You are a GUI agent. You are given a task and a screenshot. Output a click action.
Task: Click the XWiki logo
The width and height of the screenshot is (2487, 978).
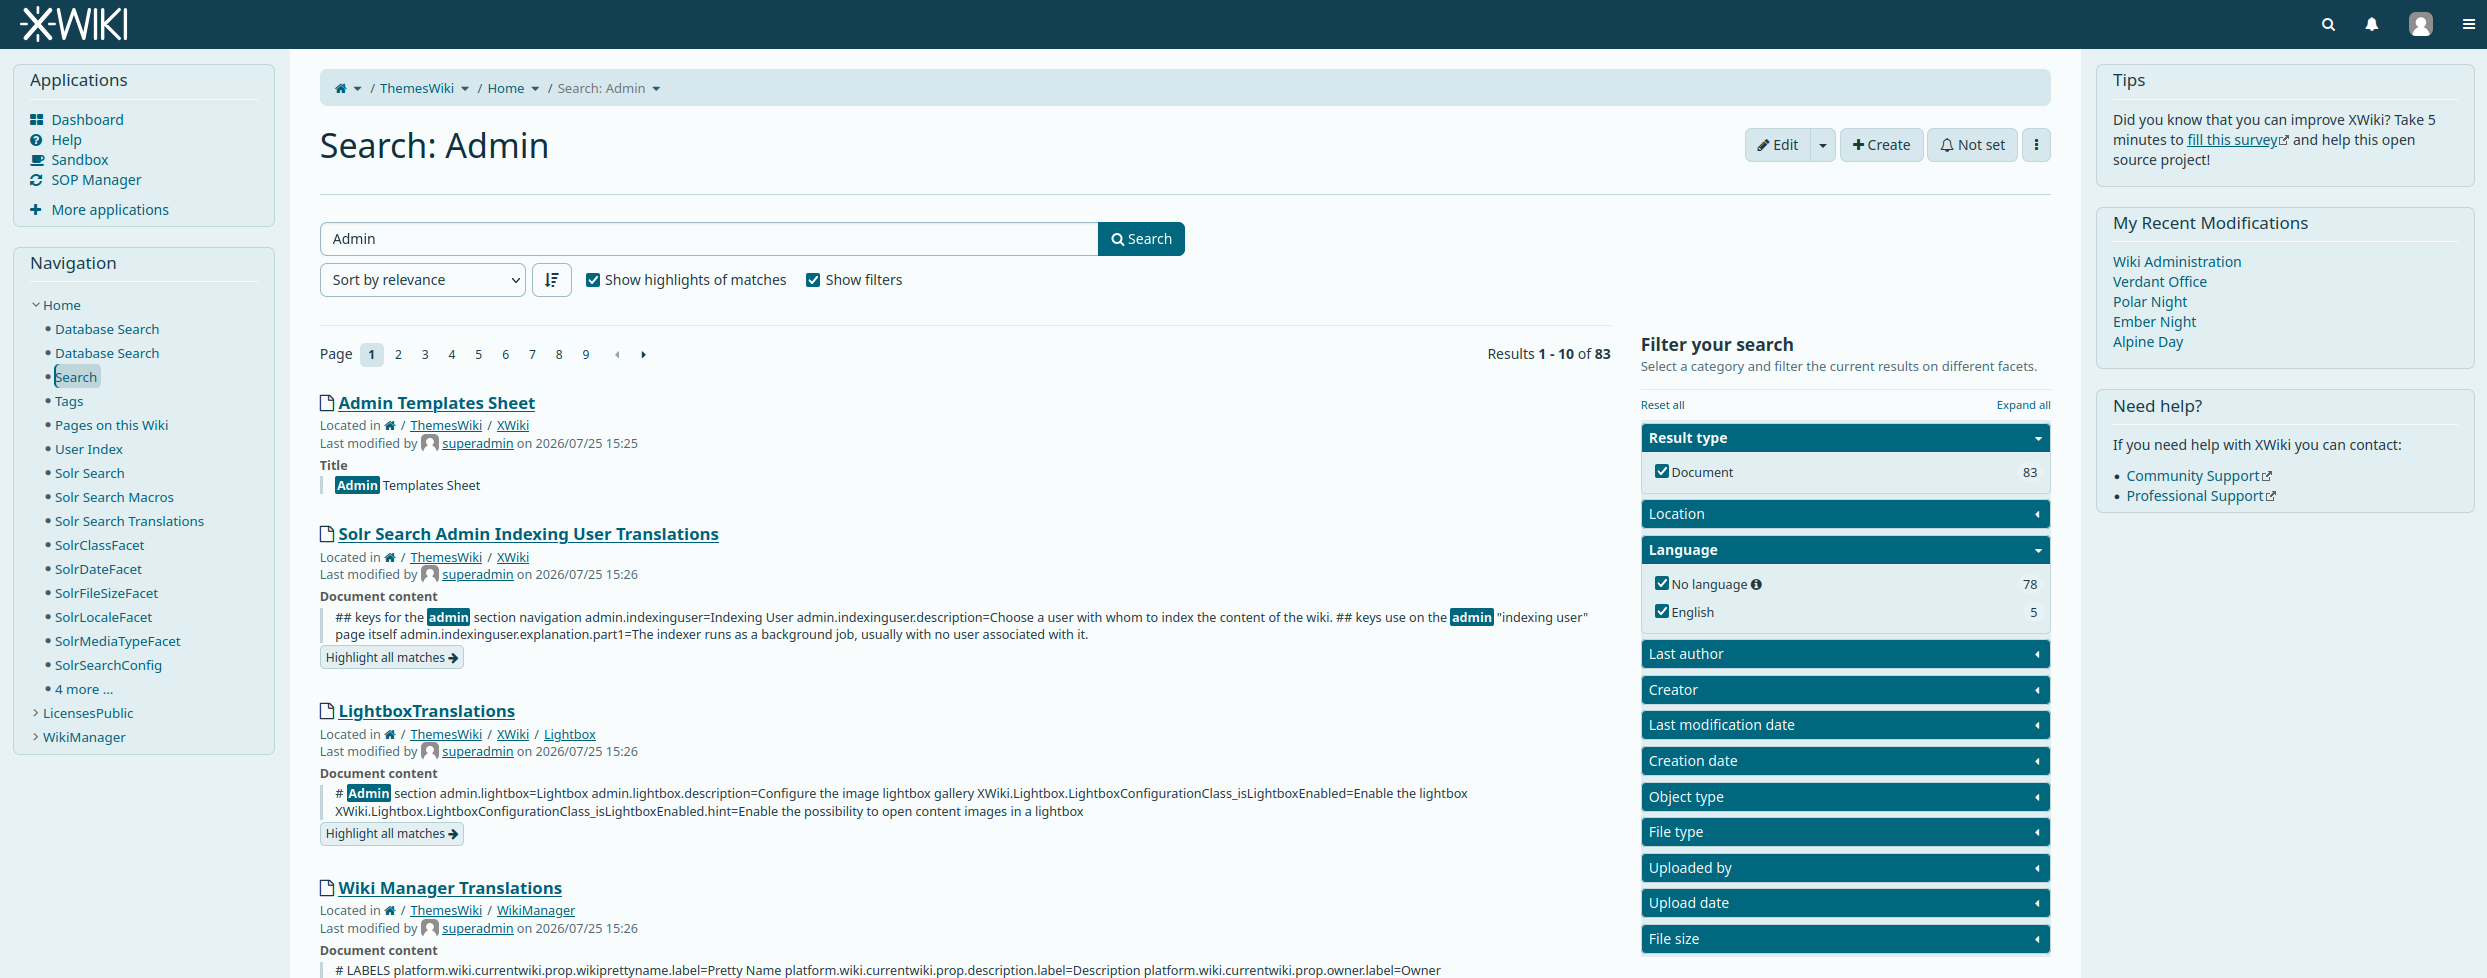[74, 24]
